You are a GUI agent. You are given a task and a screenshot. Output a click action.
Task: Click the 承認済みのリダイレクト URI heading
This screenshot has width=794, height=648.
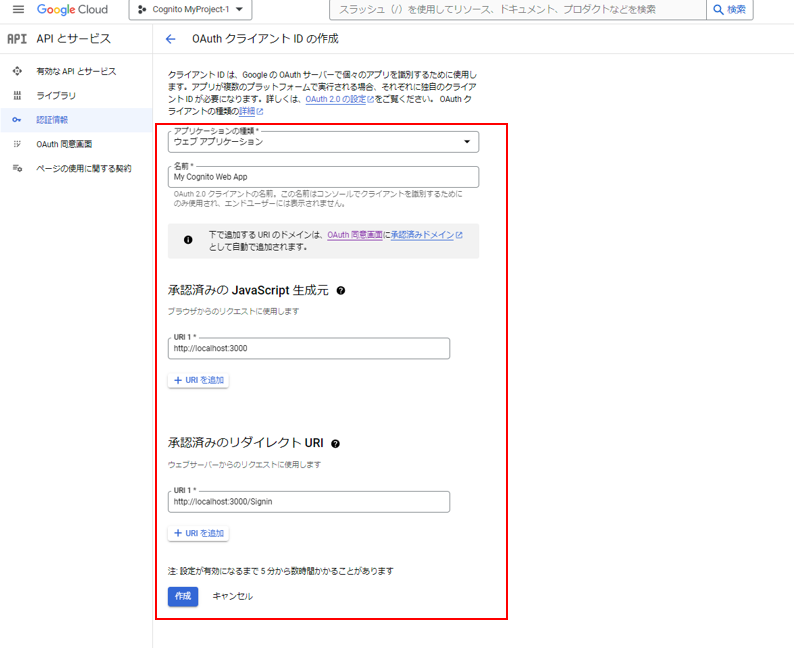click(246, 443)
